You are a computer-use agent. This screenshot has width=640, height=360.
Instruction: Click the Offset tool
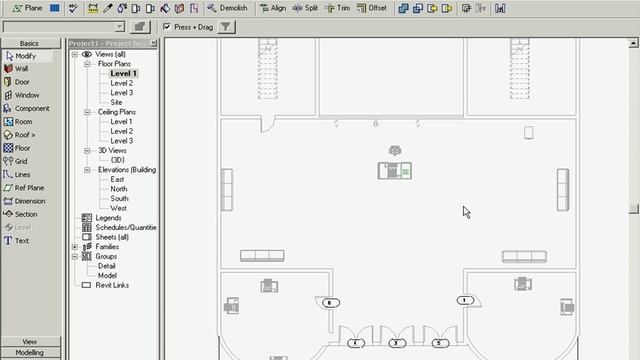pos(371,8)
